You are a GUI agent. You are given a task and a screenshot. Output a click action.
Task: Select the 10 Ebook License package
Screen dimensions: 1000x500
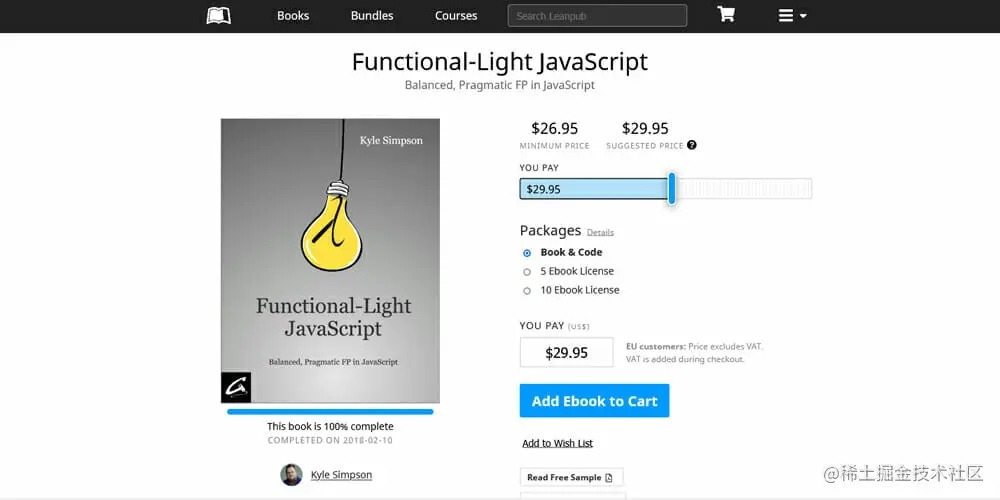pos(527,291)
